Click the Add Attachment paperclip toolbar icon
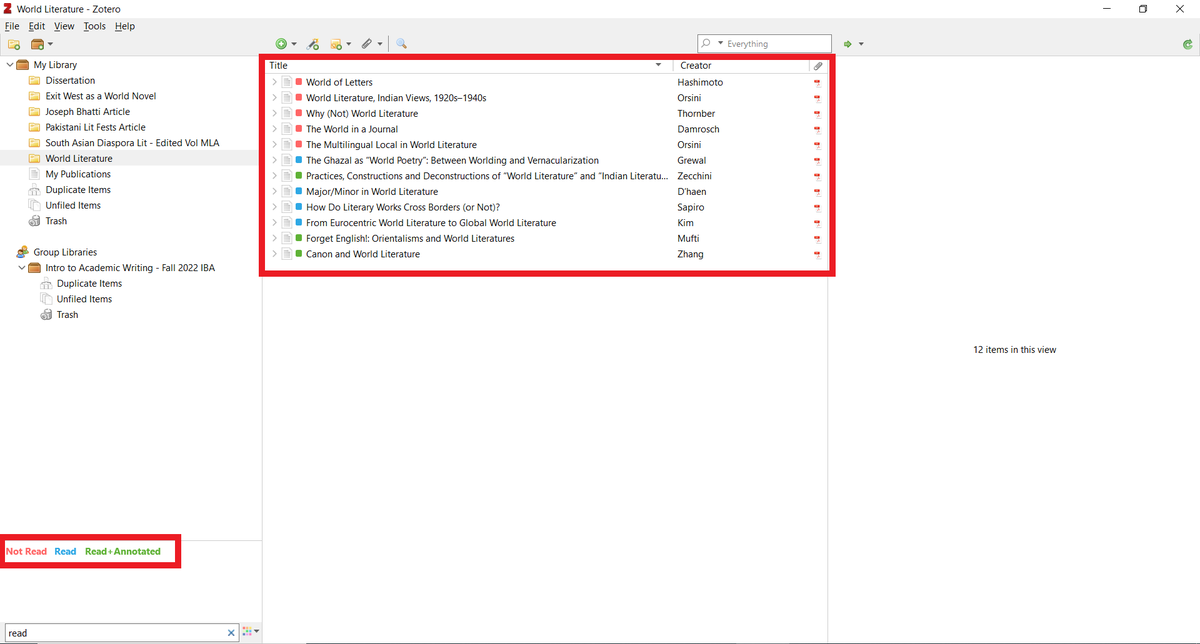1200x644 pixels. click(367, 44)
